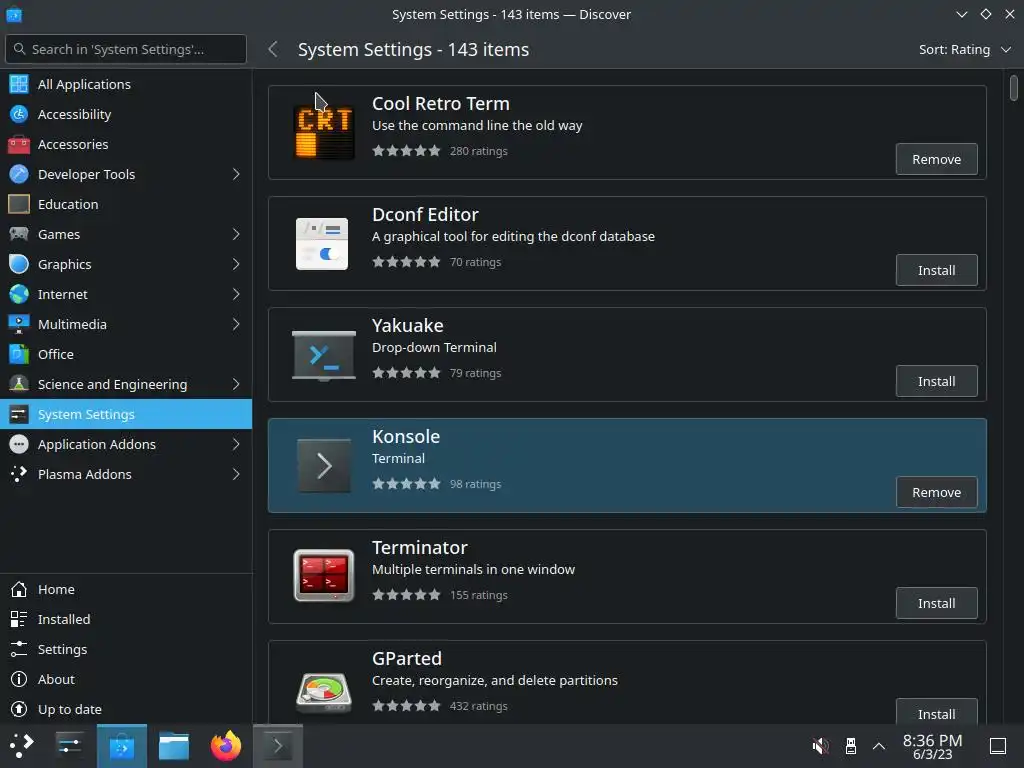Open System Settings from the taskbar
The image size is (1024, 768).
69,746
